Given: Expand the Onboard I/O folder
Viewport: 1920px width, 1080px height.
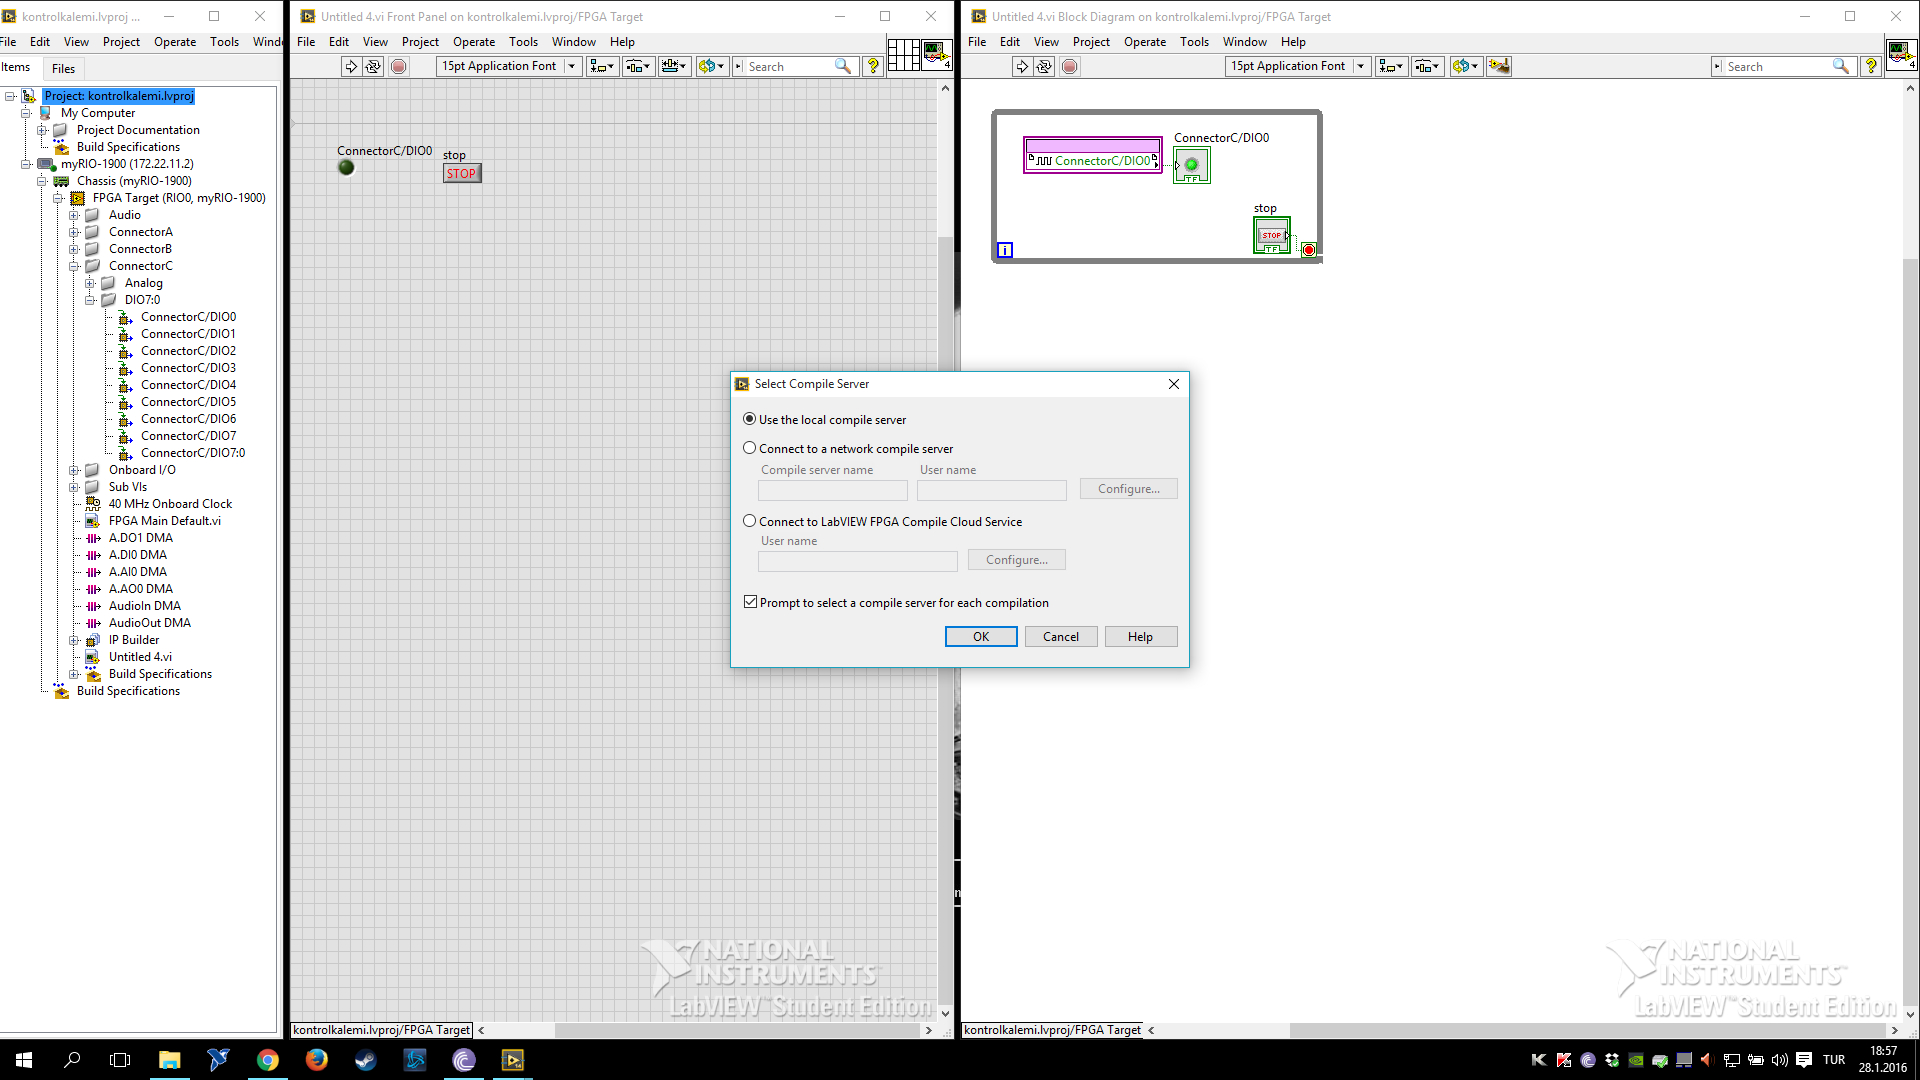Looking at the screenshot, I should pos(74,470).
